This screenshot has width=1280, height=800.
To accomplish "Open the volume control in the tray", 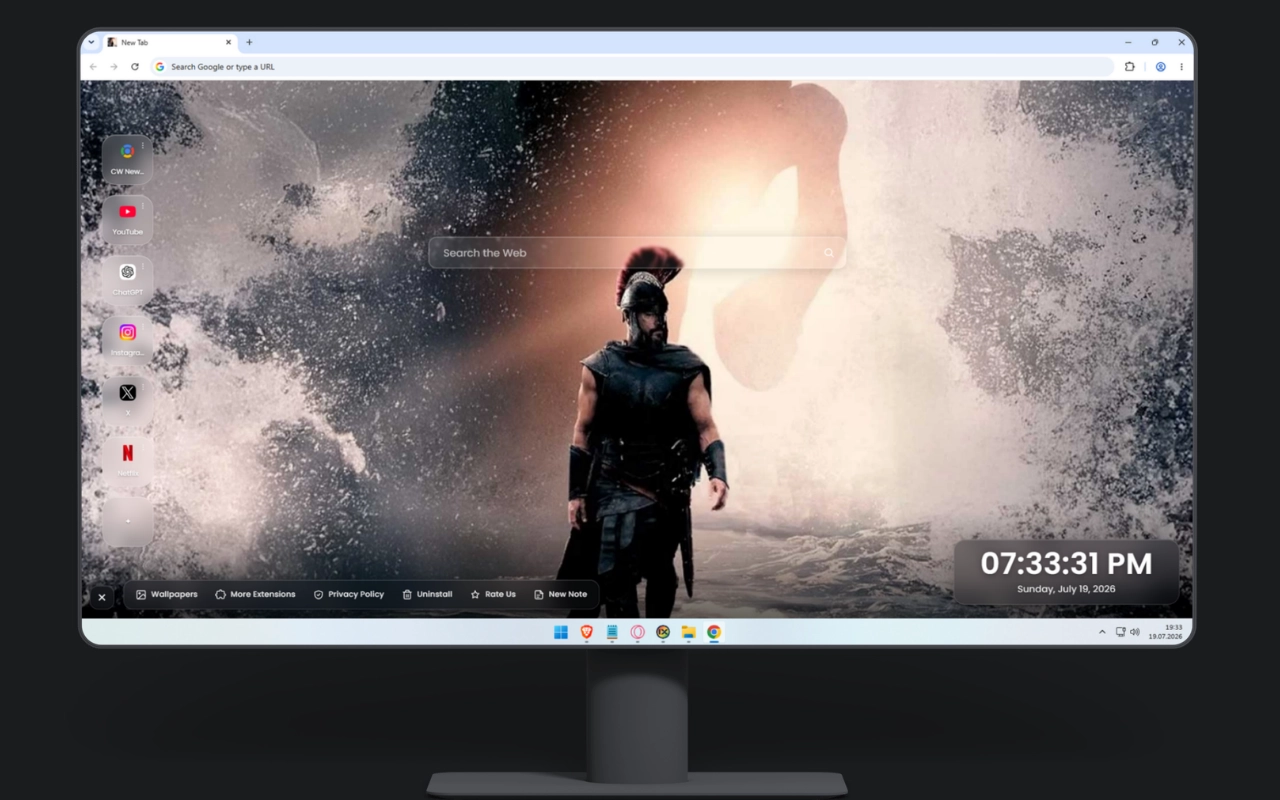I will 1135,632.
